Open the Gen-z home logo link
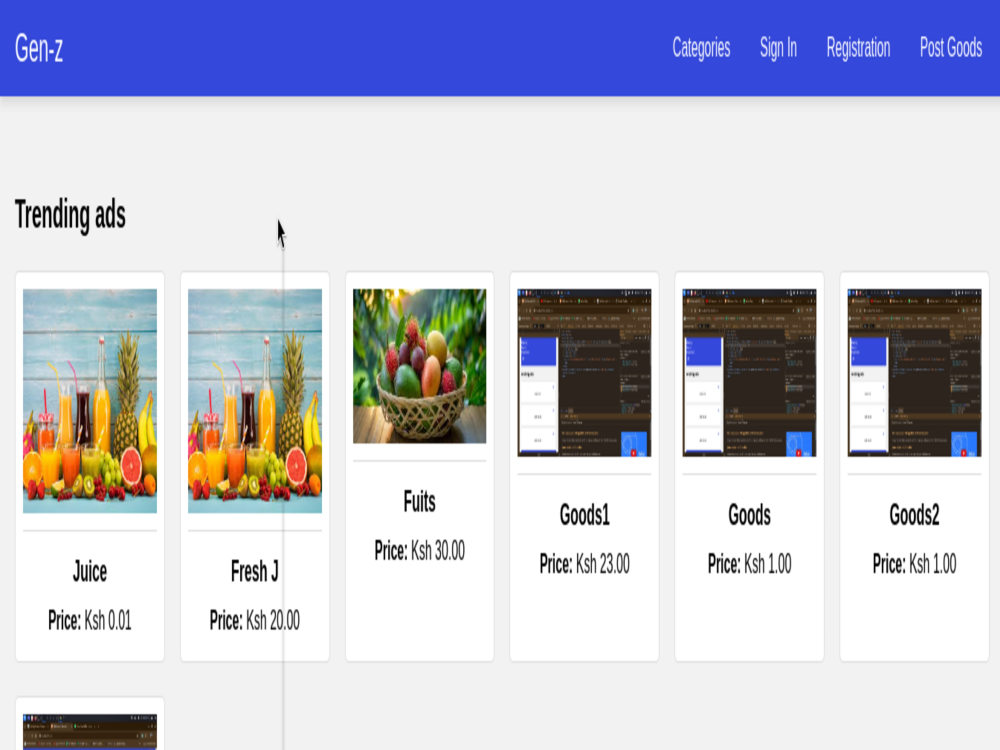 tap(39, 48)
